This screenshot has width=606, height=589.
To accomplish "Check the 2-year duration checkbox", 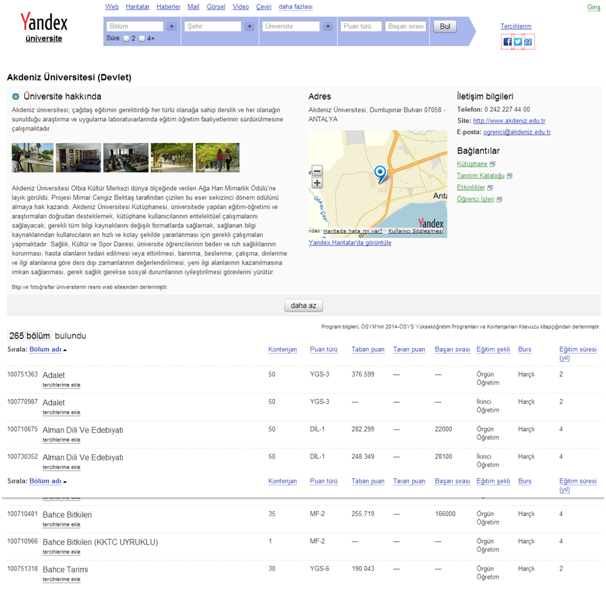I will click(x=127, y=38).
